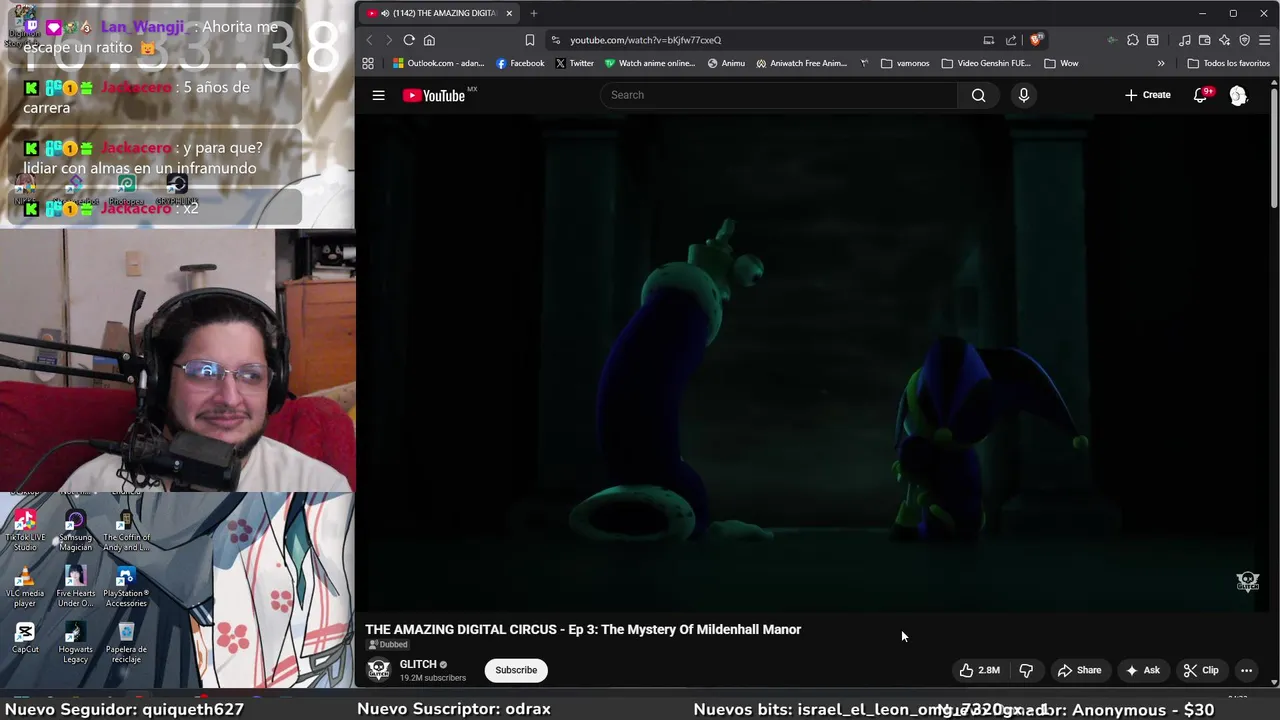
Task: Open The Coffin of Andy shortcut
Action: click(x=126, y=530)
